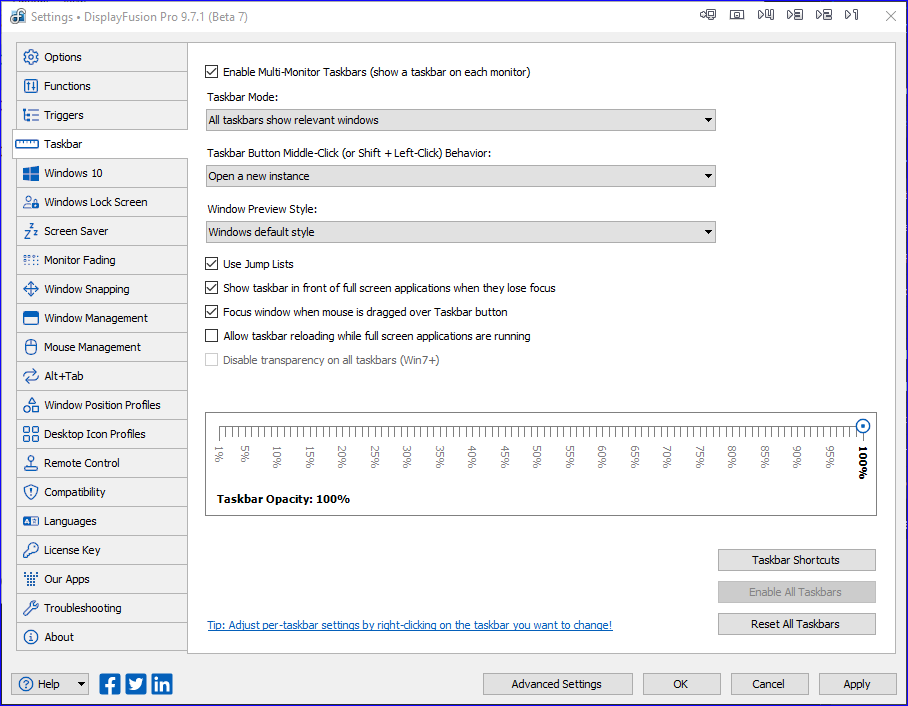Open the Facebook icon link

(110, 684)
